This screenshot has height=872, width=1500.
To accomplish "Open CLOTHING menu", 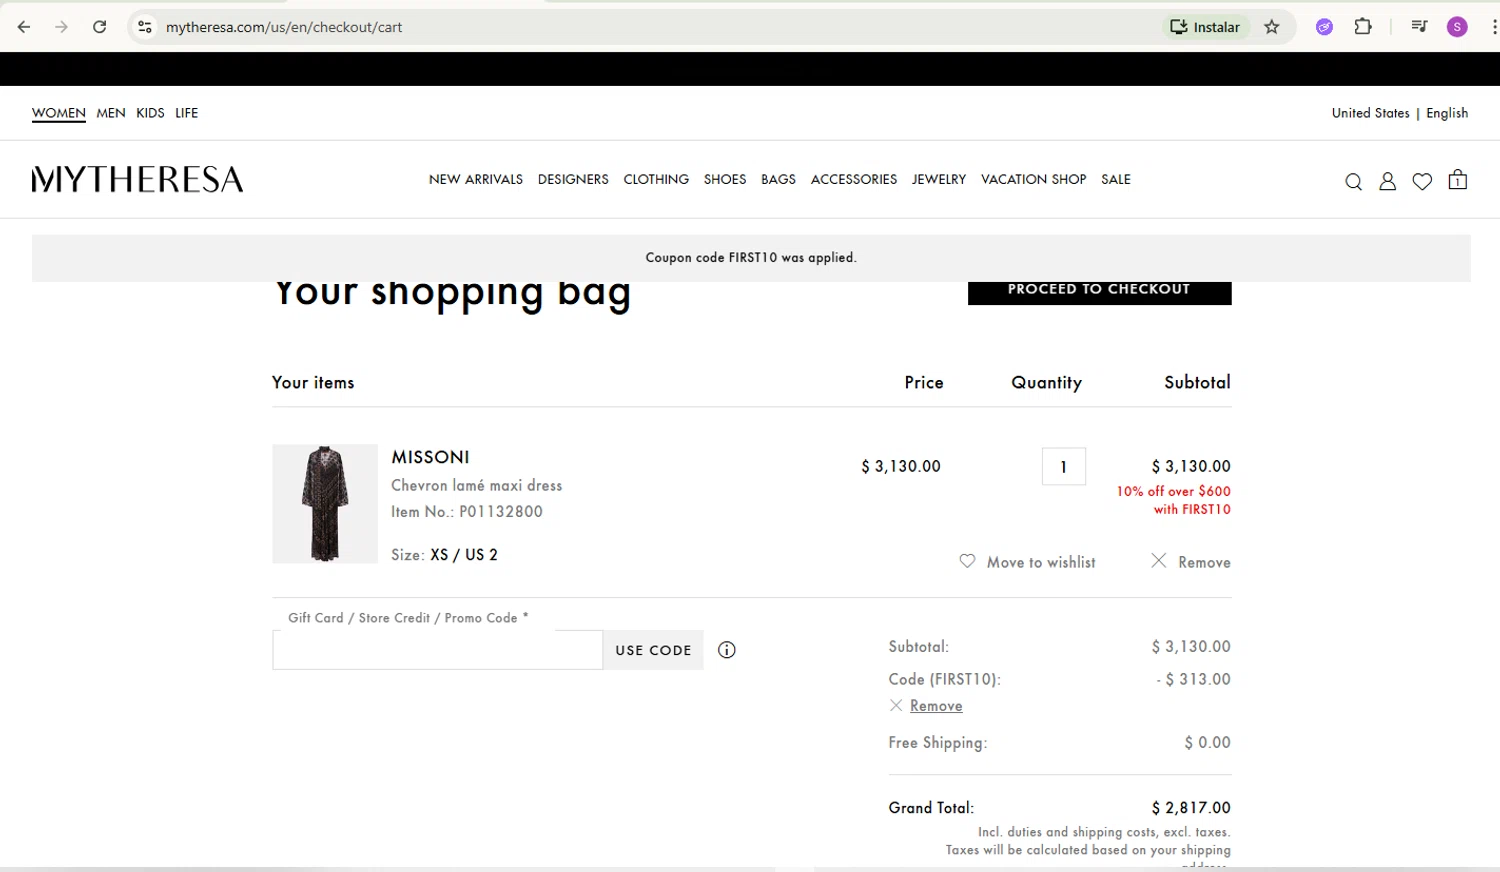I will (656, 179).
